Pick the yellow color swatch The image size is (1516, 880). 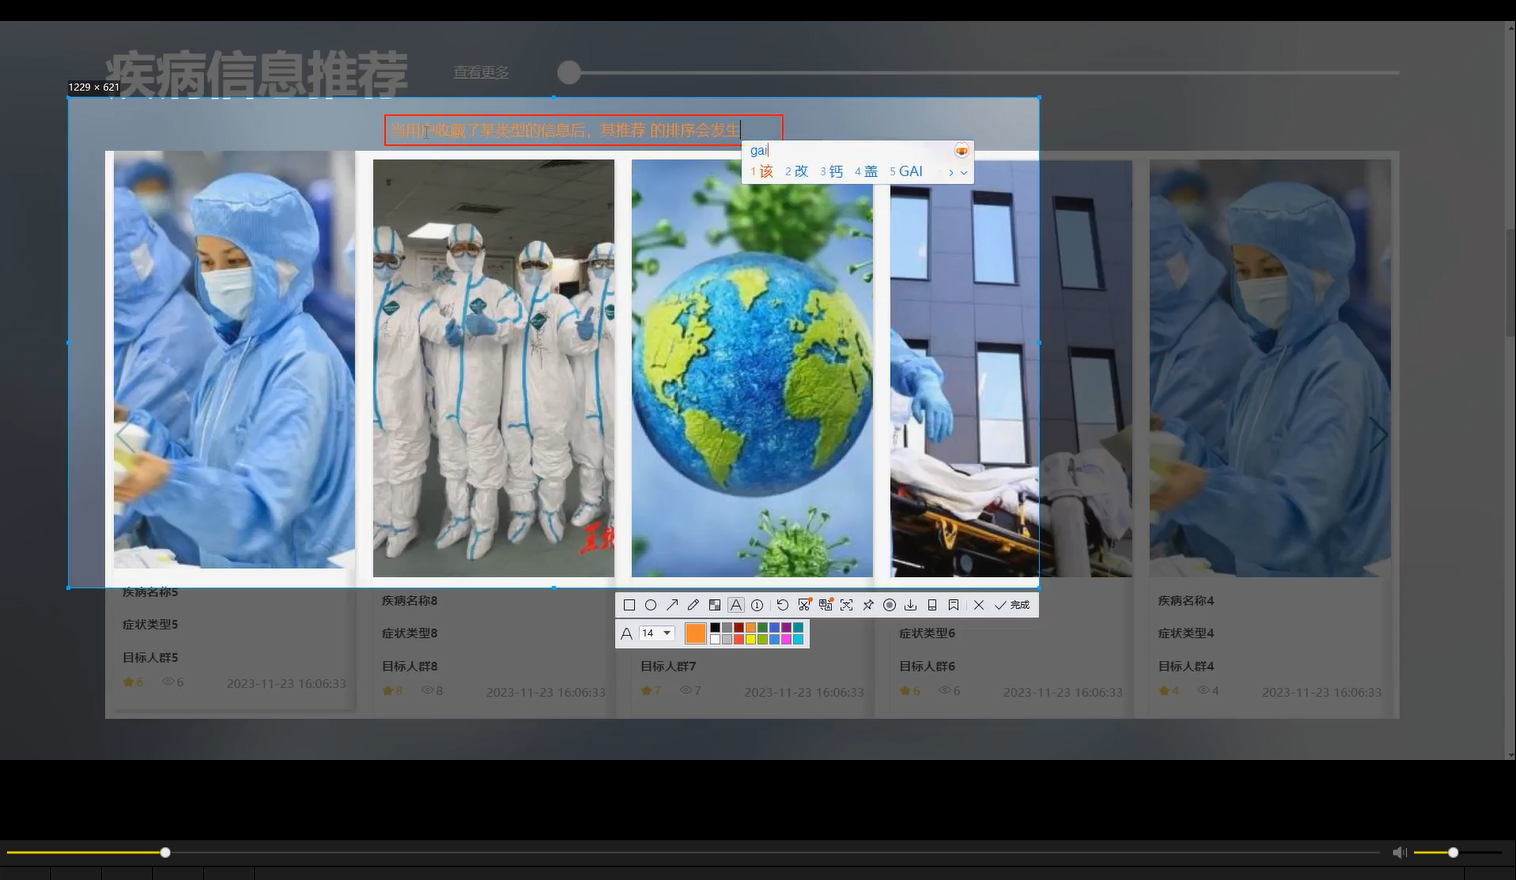(x=751, y=639)
